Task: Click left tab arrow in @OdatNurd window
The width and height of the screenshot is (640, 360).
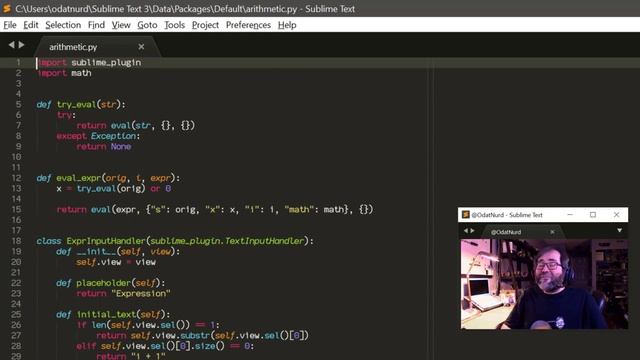Action: click(466, 231)
